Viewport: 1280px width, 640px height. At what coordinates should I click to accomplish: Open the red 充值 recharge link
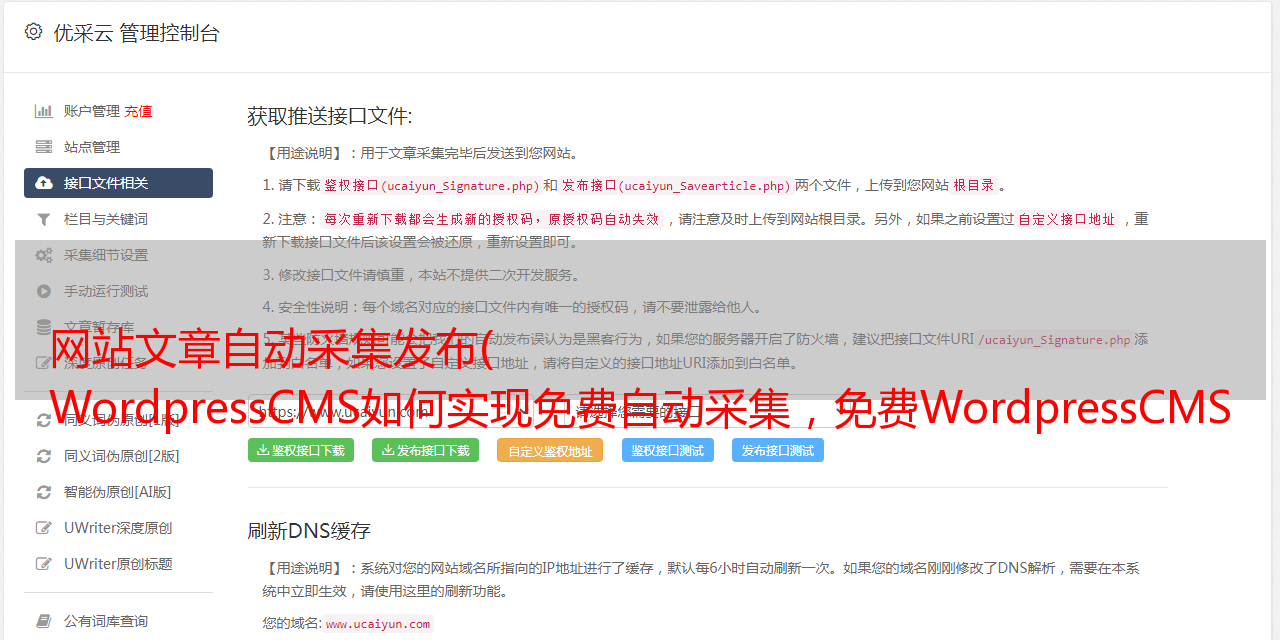click(x=139, y=111)
